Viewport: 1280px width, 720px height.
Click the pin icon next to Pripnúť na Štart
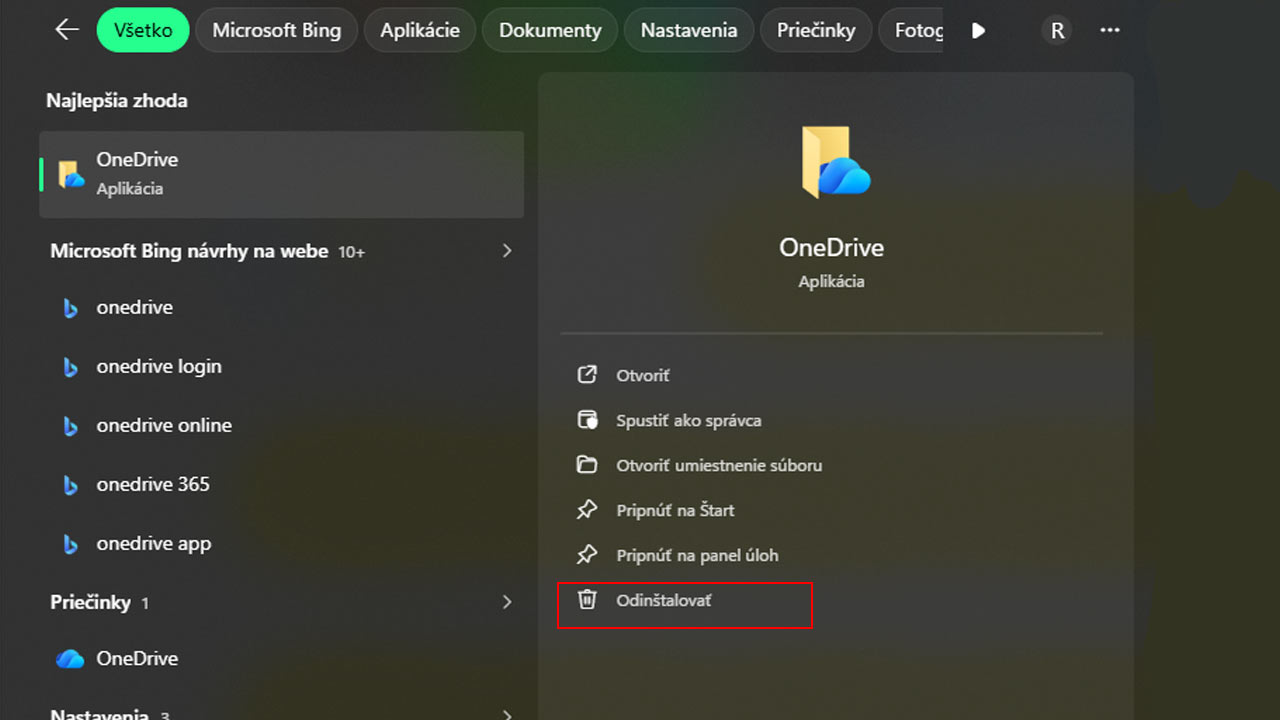click(587, 510)
